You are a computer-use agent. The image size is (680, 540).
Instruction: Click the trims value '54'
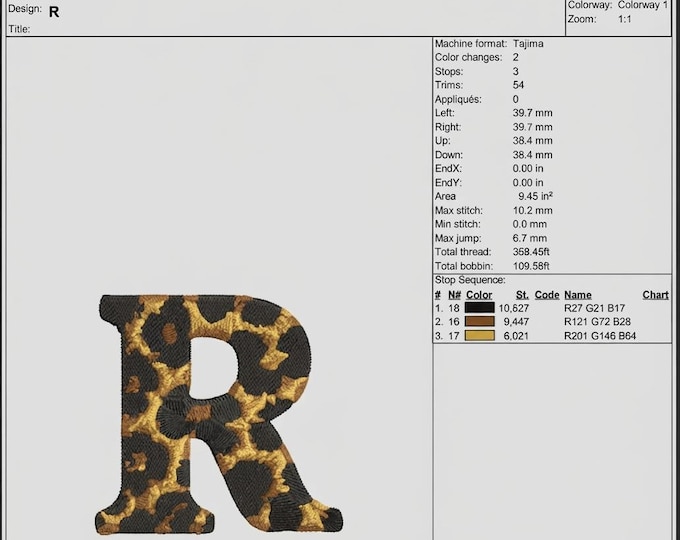[x=518, y=85]
